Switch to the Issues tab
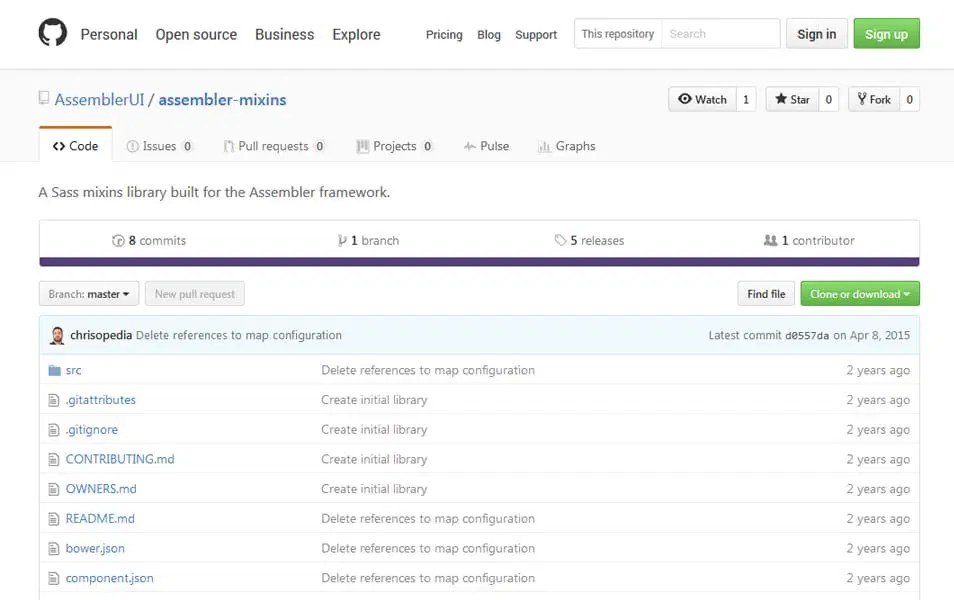This screenshot has width=954, height=600. [x=159, y=146]
